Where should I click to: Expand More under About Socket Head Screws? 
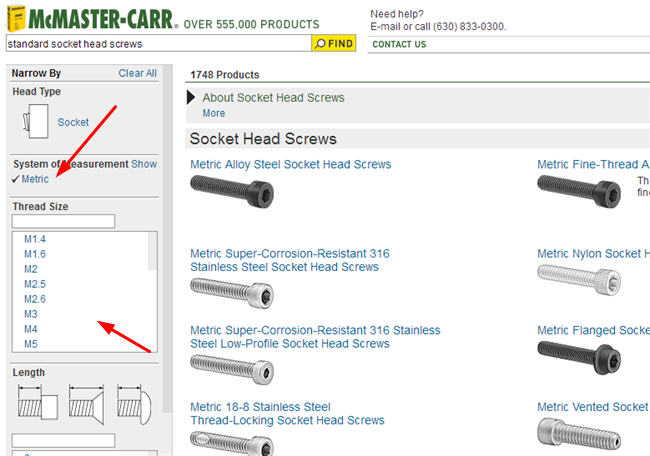click(x=213, y=114)
